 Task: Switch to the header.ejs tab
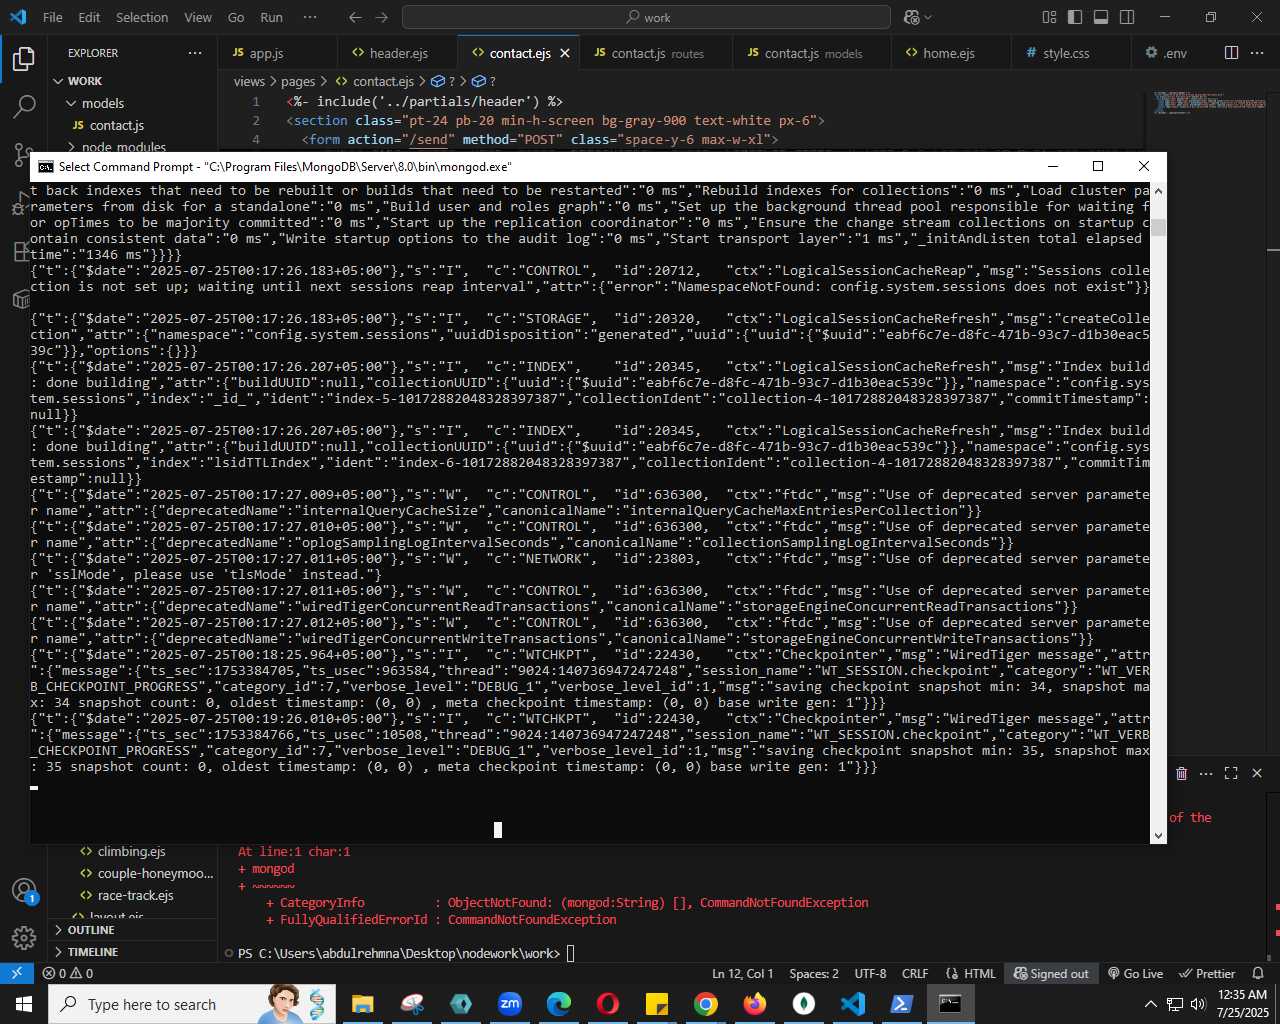[x=398, y=53]
